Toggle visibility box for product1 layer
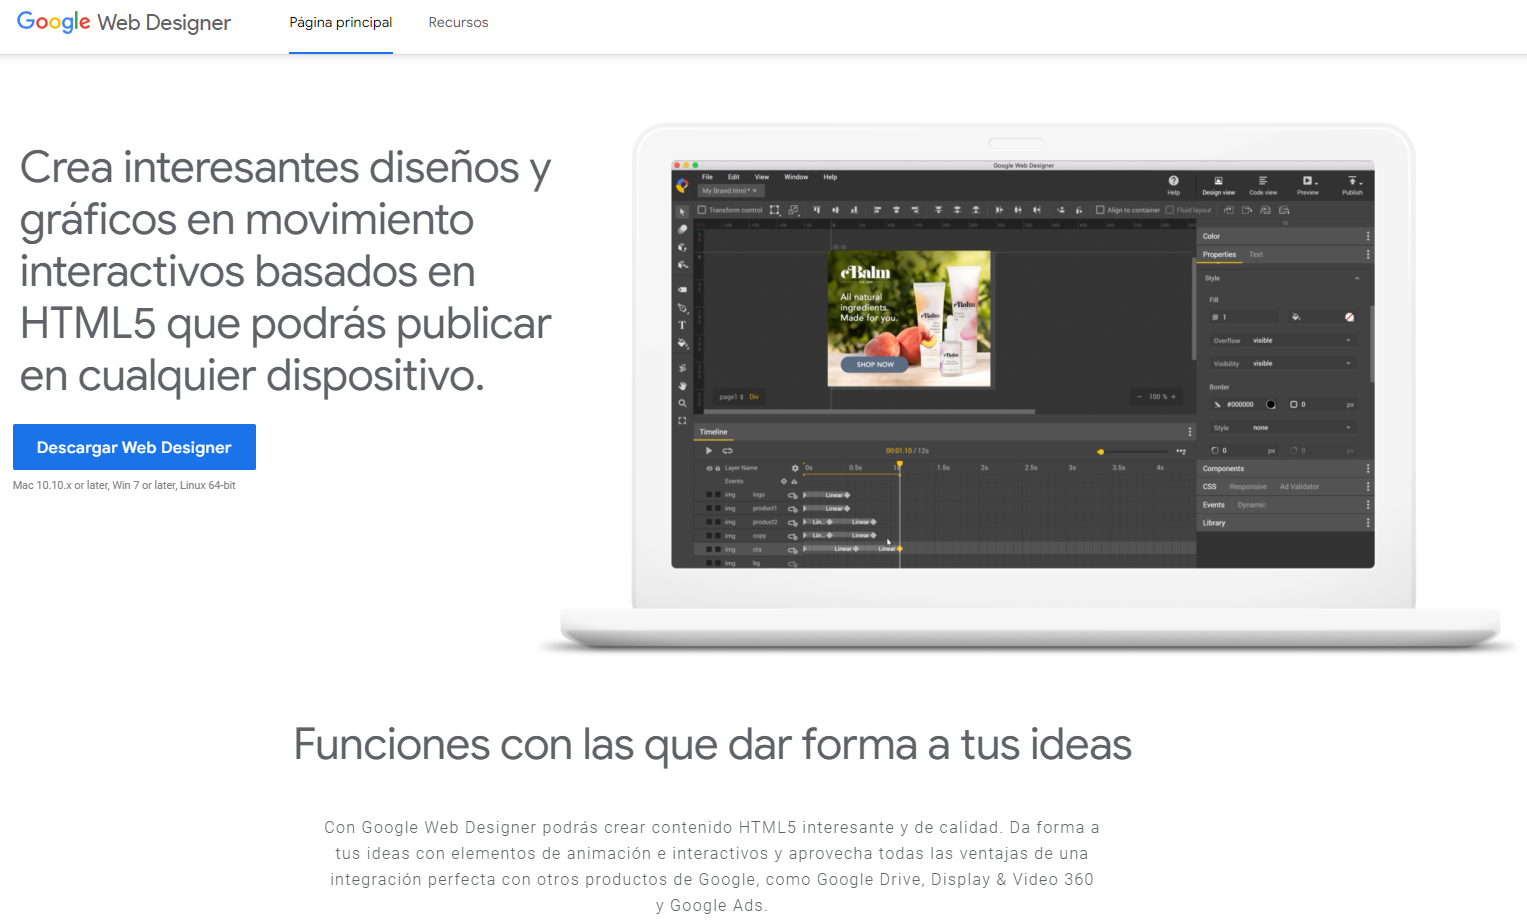The width and height of the screenshot is (1527, 920). 709,508
